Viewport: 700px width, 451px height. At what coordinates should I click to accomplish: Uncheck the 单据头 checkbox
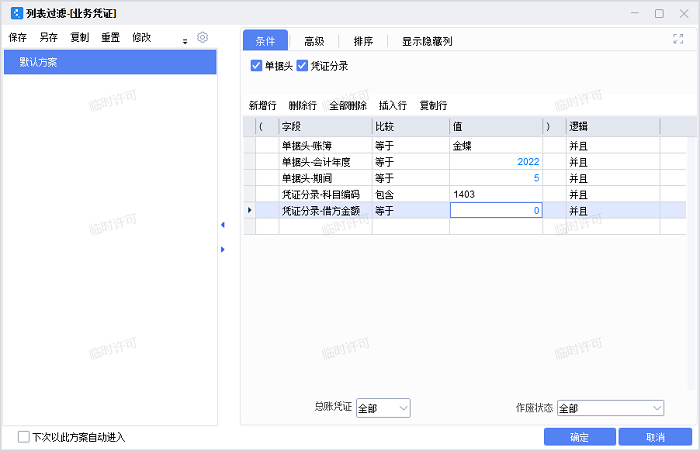256,66
